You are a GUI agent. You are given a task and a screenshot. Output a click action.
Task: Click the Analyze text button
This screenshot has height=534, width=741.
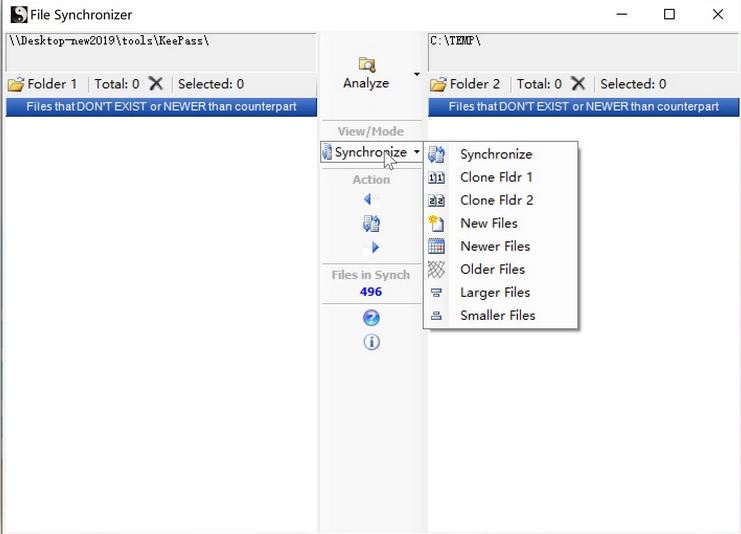(x=366, y=83)
